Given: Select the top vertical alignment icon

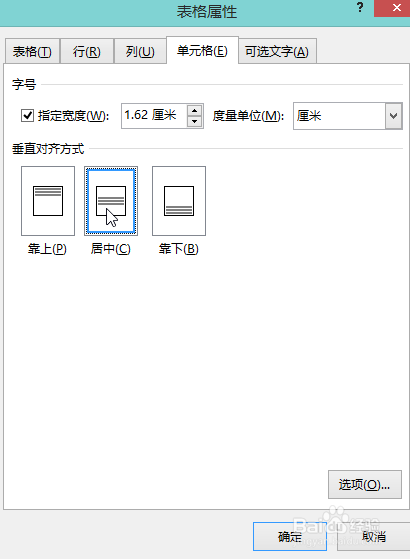Looking at the screenshot, I should click(48, 201).
